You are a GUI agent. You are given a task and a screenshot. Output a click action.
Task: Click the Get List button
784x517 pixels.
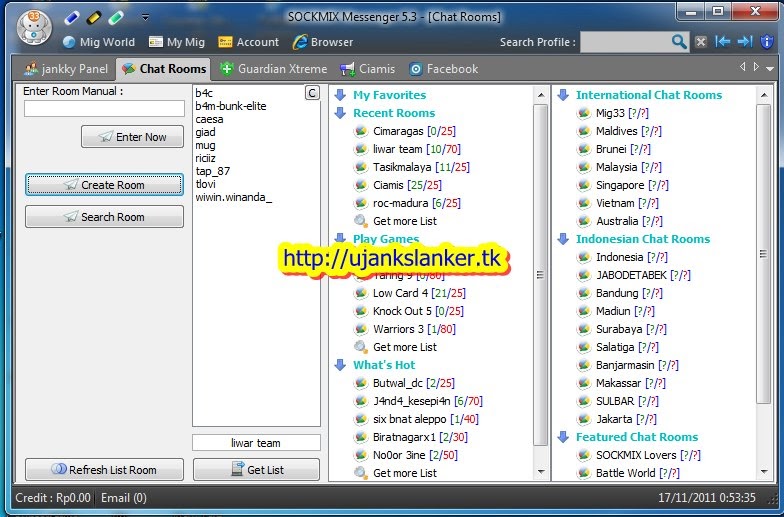point(256,470)
